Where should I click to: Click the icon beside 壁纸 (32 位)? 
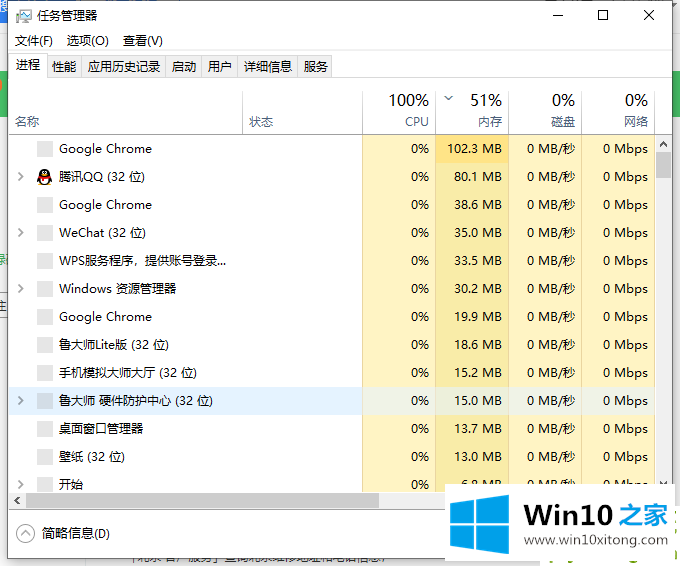(45, 457)
